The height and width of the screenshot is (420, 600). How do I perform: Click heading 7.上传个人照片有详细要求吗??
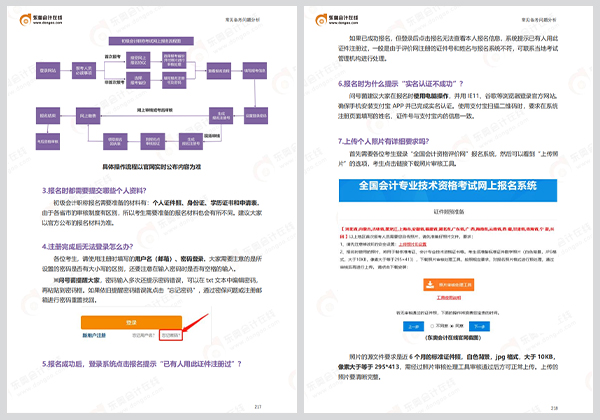point(383,141)
